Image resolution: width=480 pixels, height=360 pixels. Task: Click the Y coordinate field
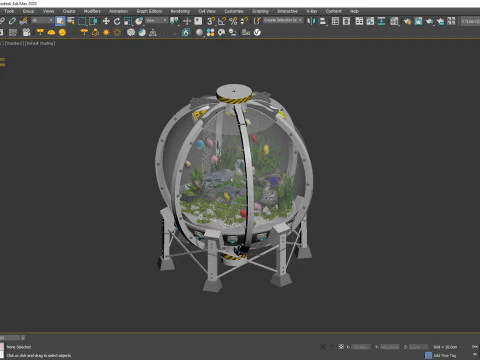click(x=390, y=347)
